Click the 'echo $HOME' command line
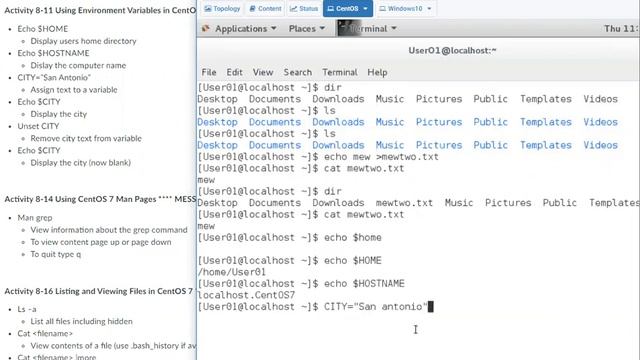The image size is (640, 360). [x=290, y=260]
